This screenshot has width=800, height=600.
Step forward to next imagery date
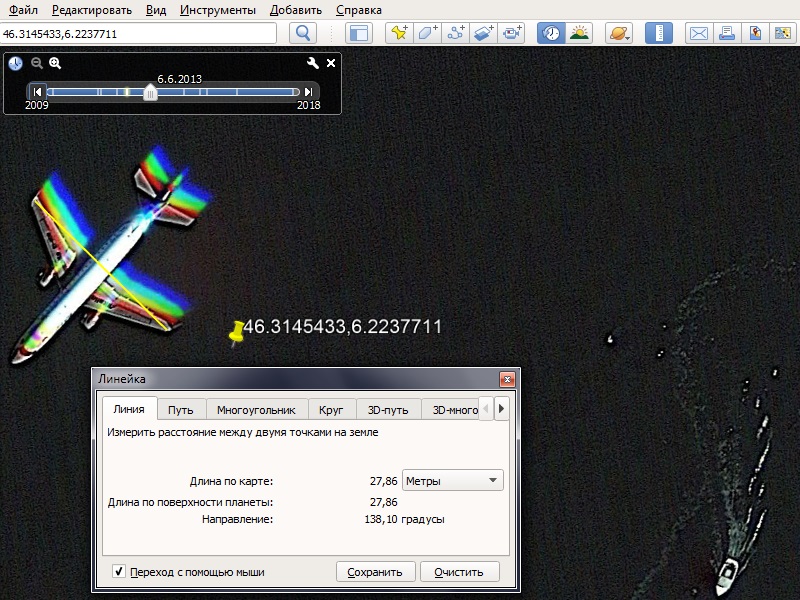[308, 92]
